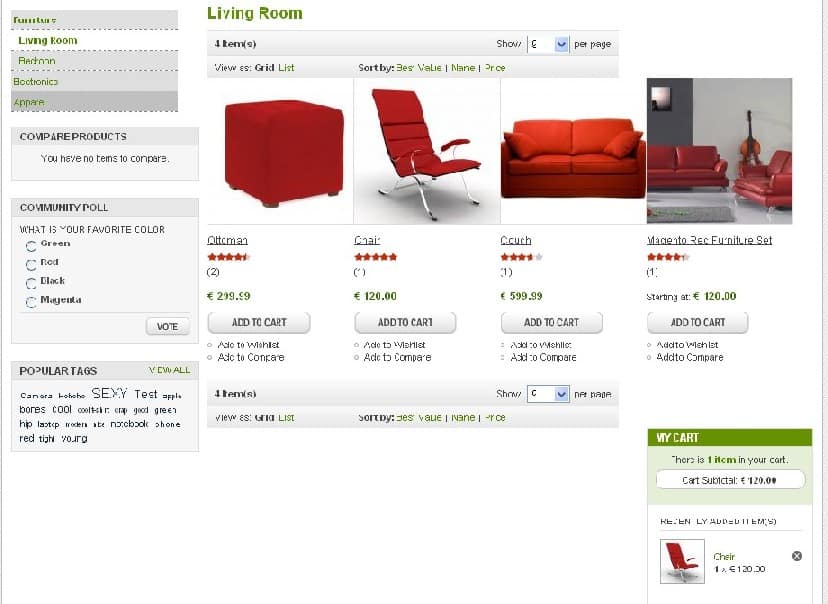
Task: View all popular tags
Action: (169, 370)
